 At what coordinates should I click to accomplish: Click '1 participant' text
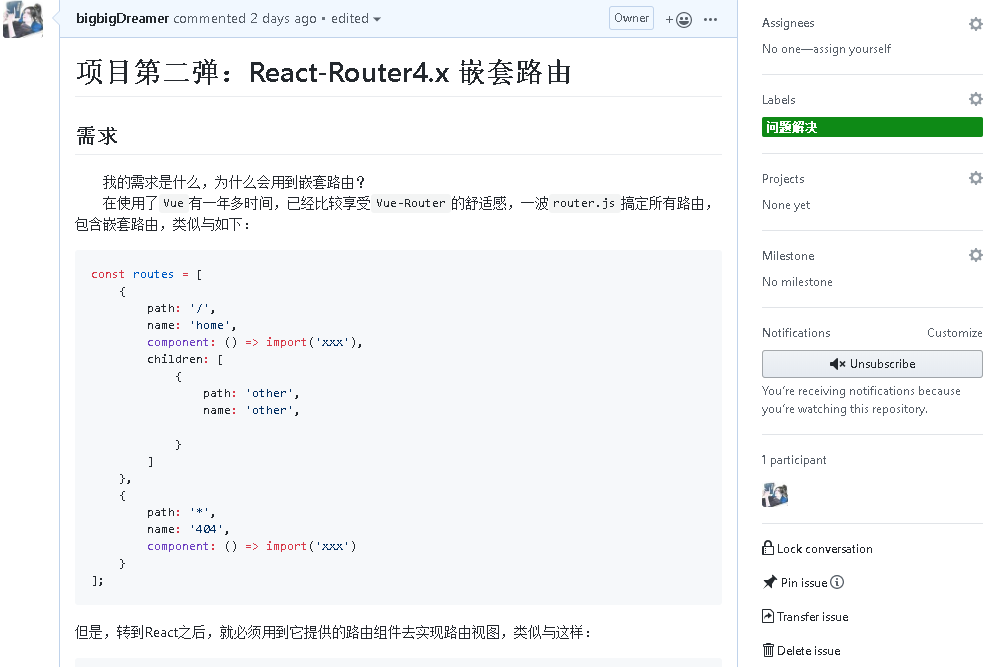point(794,460)
